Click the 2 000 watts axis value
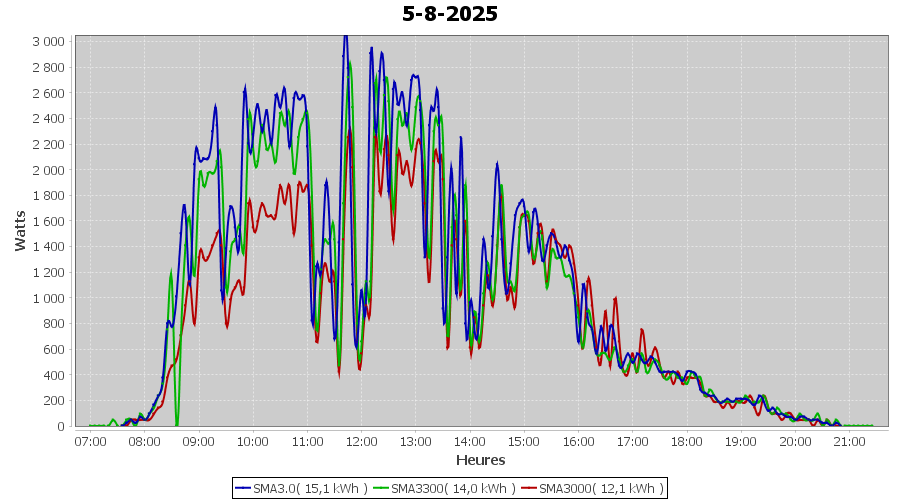The height and width of the screenshot is (500, 900). tap(48, 170)
